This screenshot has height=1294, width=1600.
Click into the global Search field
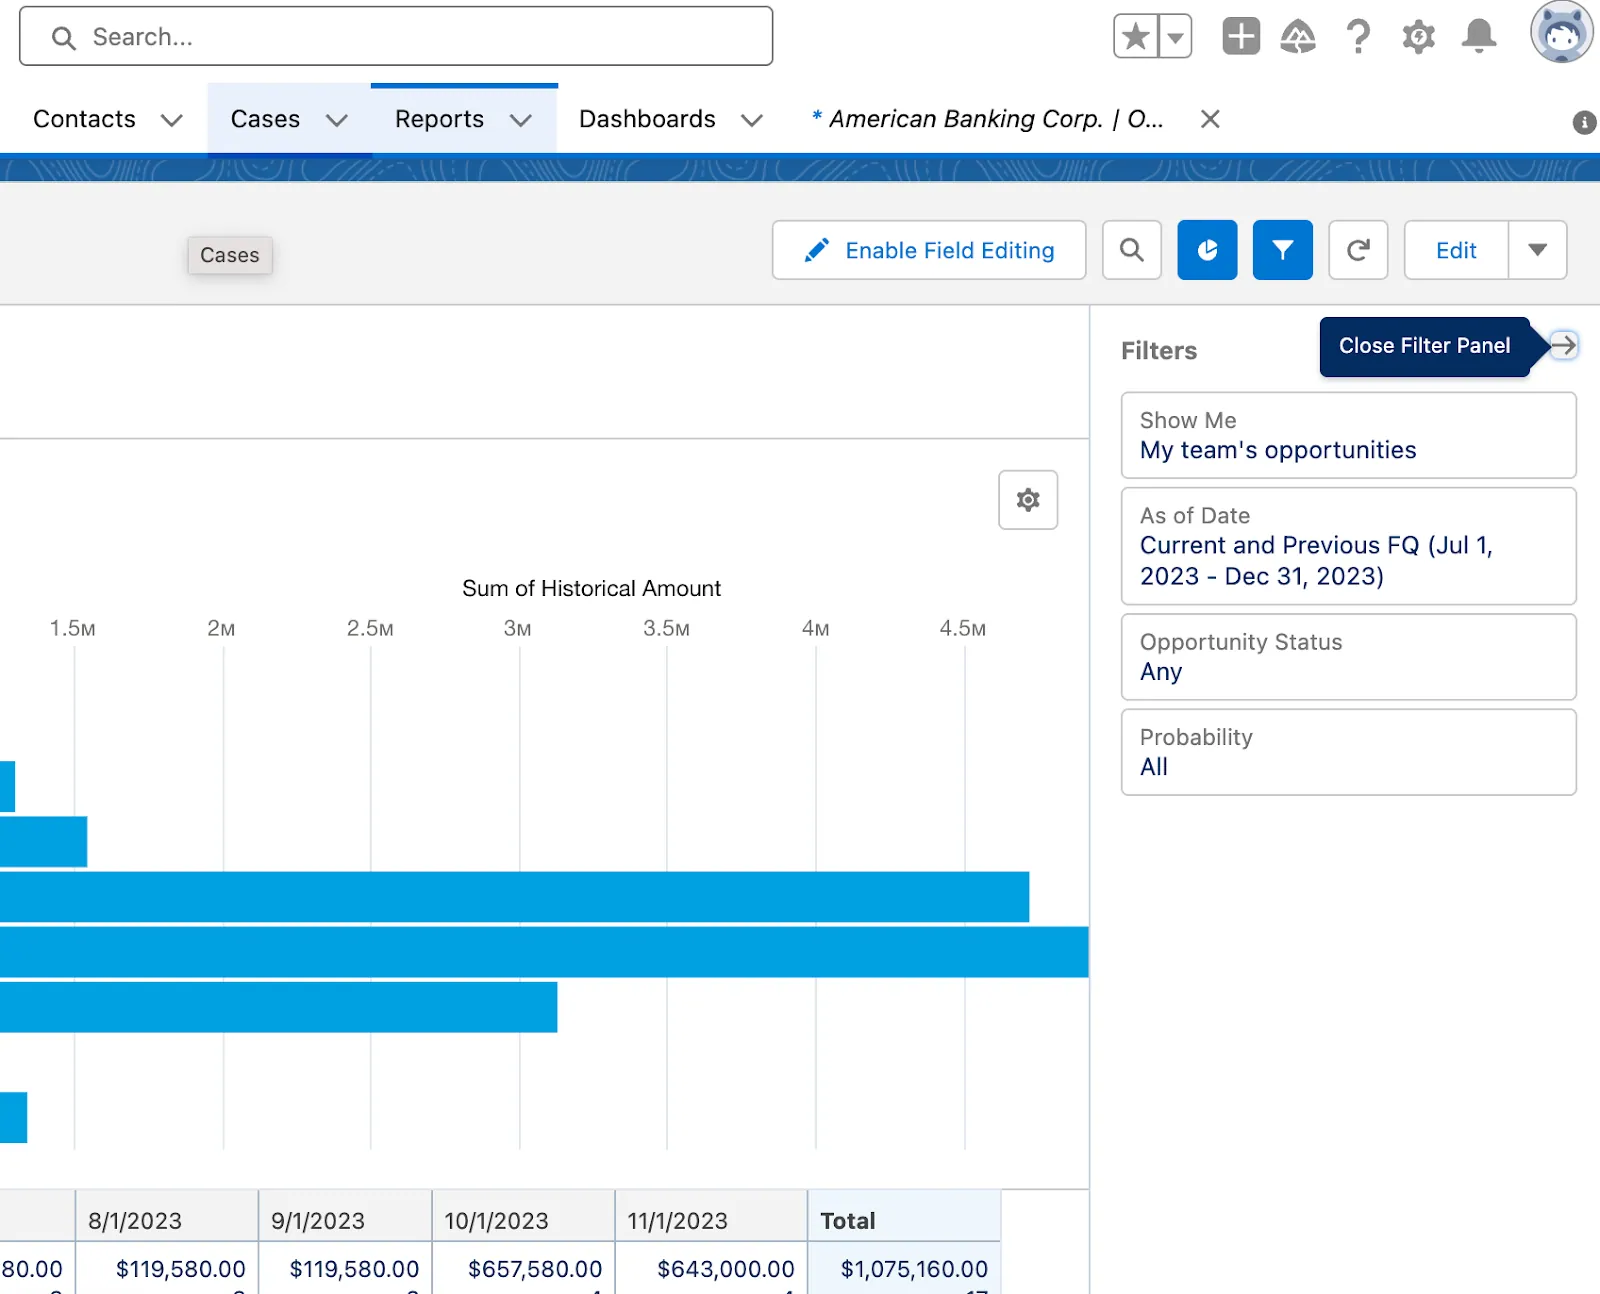point(396,37)
